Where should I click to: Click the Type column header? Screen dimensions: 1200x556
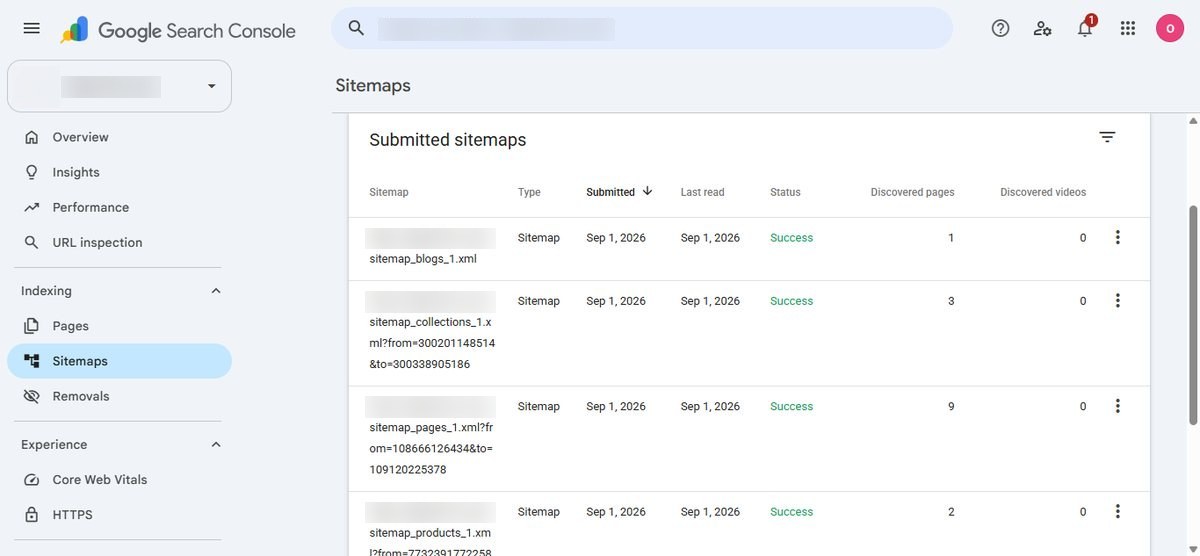point(529,192)
